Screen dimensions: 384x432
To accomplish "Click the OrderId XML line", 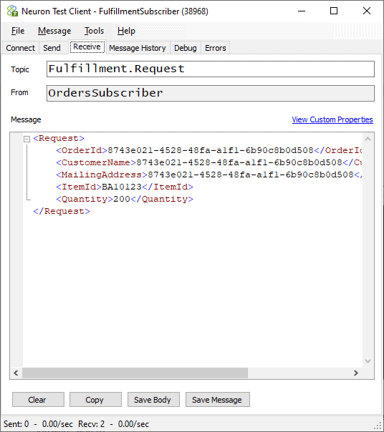I will pos(209,150).
